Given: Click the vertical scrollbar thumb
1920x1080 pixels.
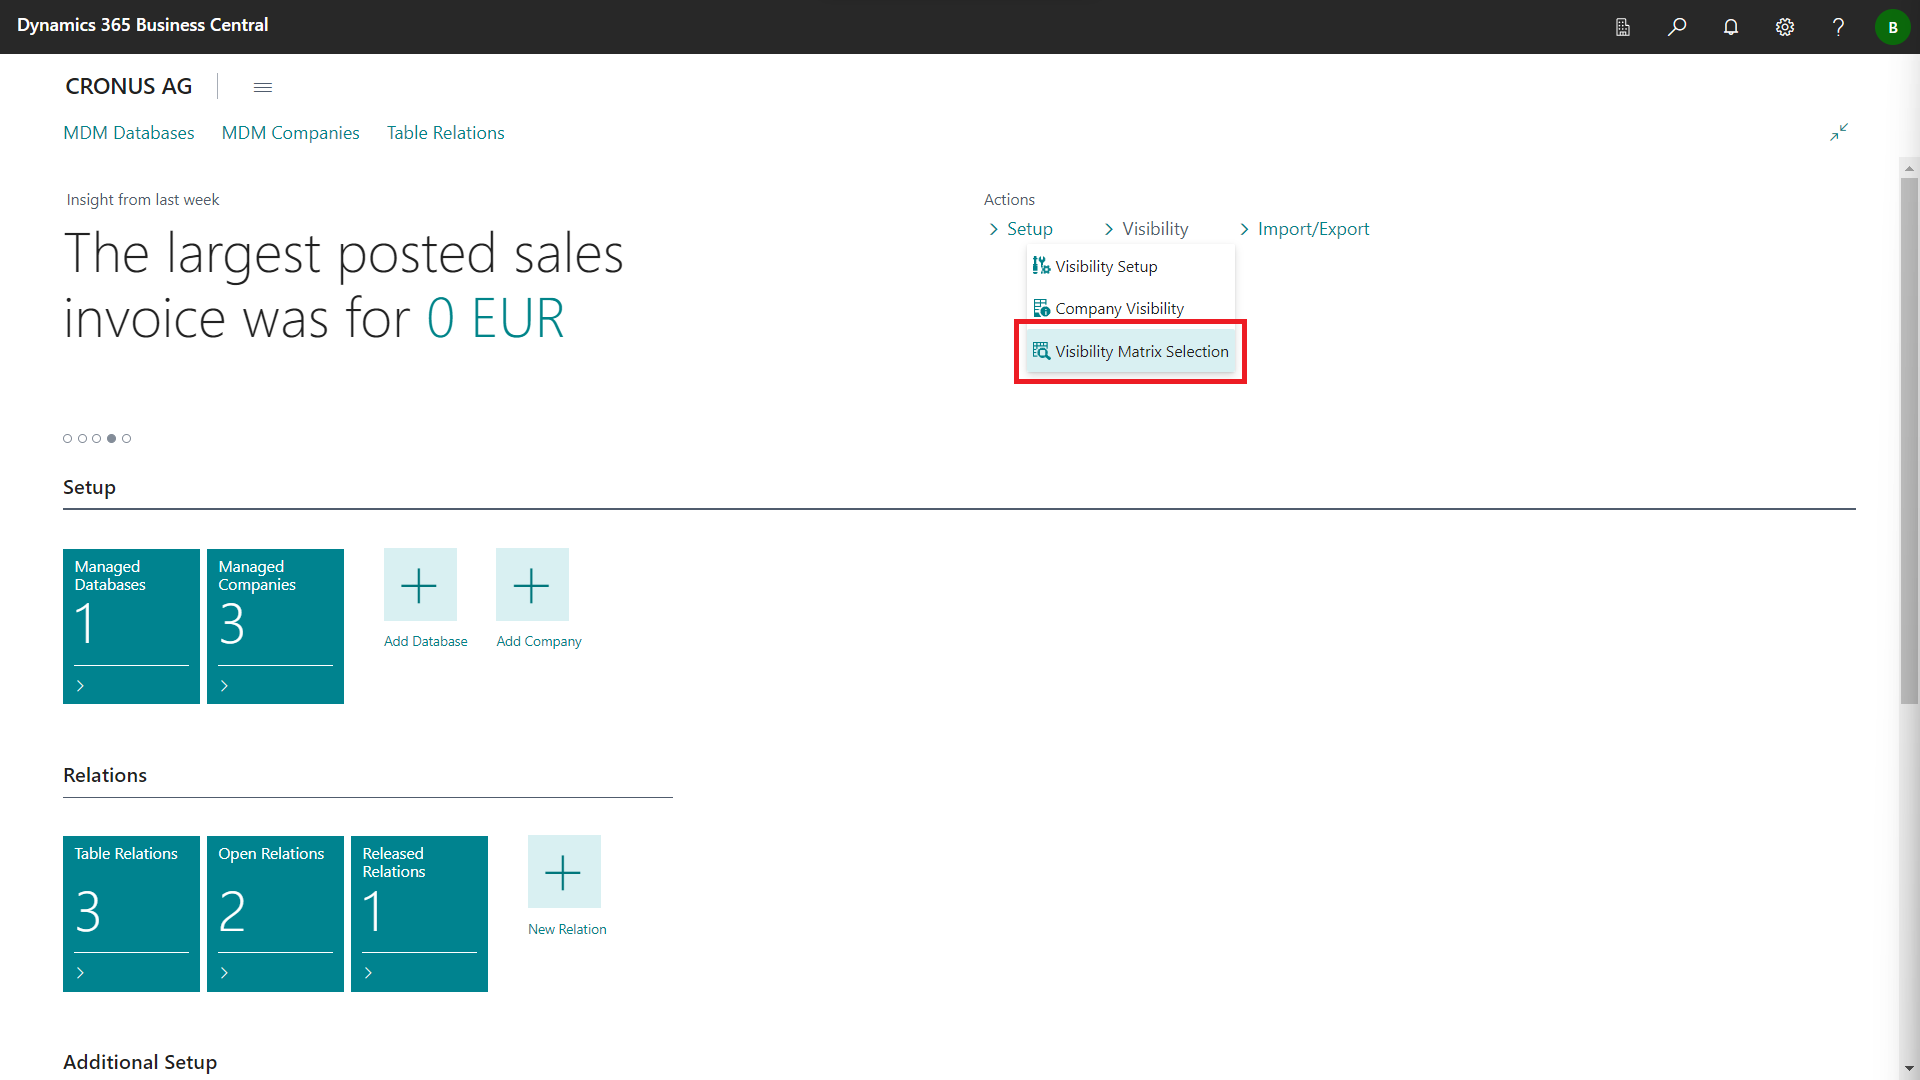Looking at the screenshot, I should [1909, 440].
